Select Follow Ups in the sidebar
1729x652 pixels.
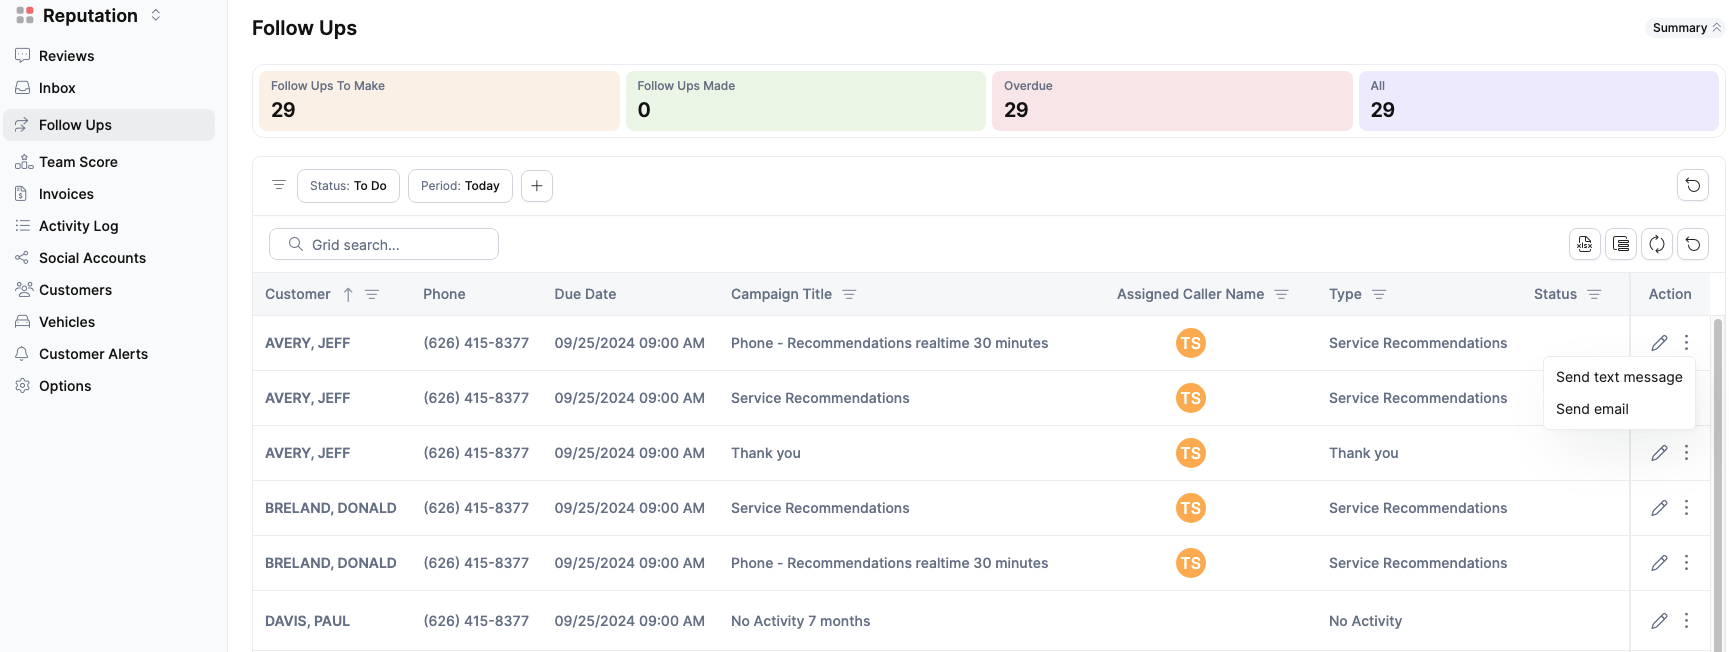[109, 125]
